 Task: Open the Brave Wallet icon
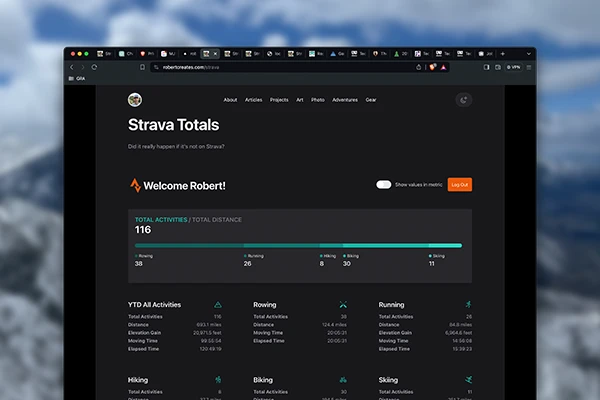coord(498,67)
